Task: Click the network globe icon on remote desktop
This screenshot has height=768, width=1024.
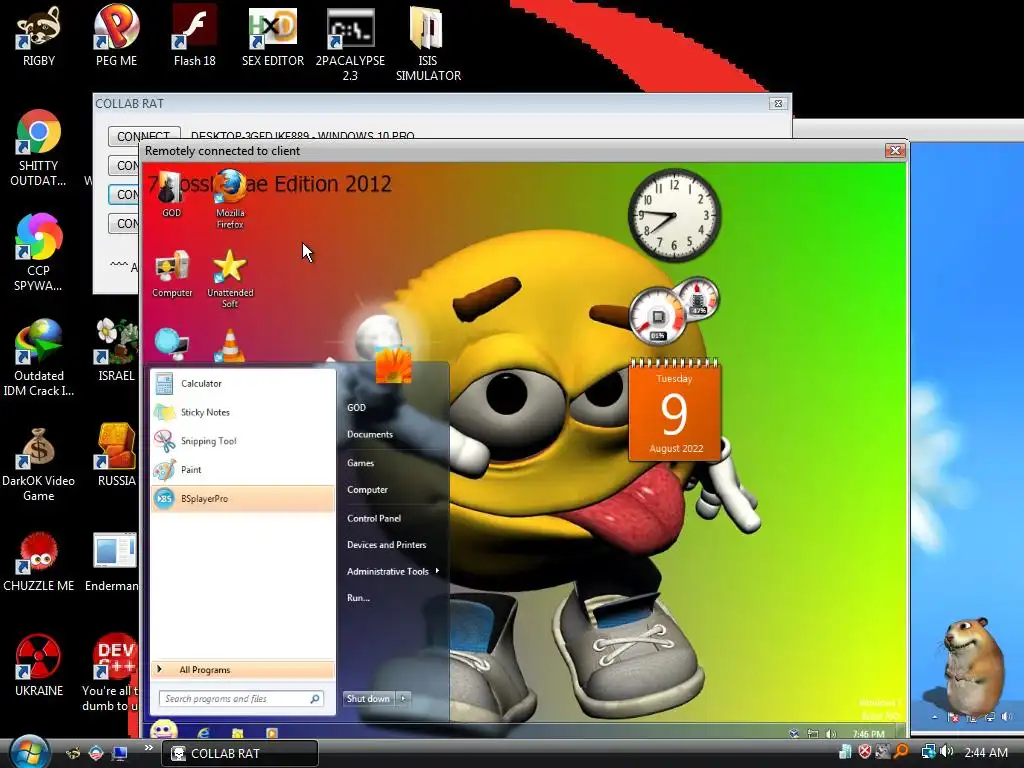Action: [x=172, y=344]
